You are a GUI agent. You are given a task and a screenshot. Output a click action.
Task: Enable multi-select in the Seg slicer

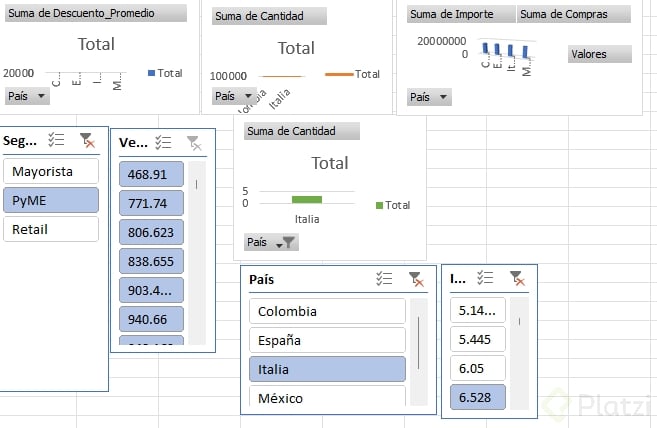57,142
